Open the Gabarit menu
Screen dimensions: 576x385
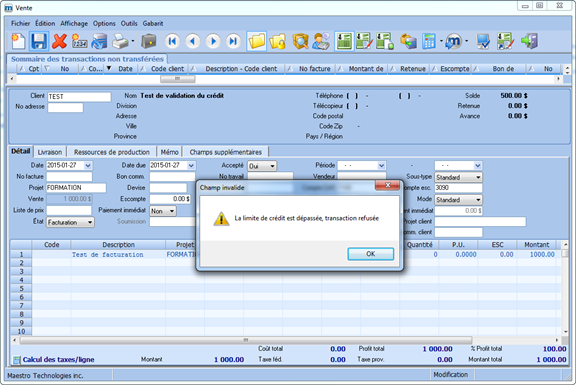[x=153, y=24]
